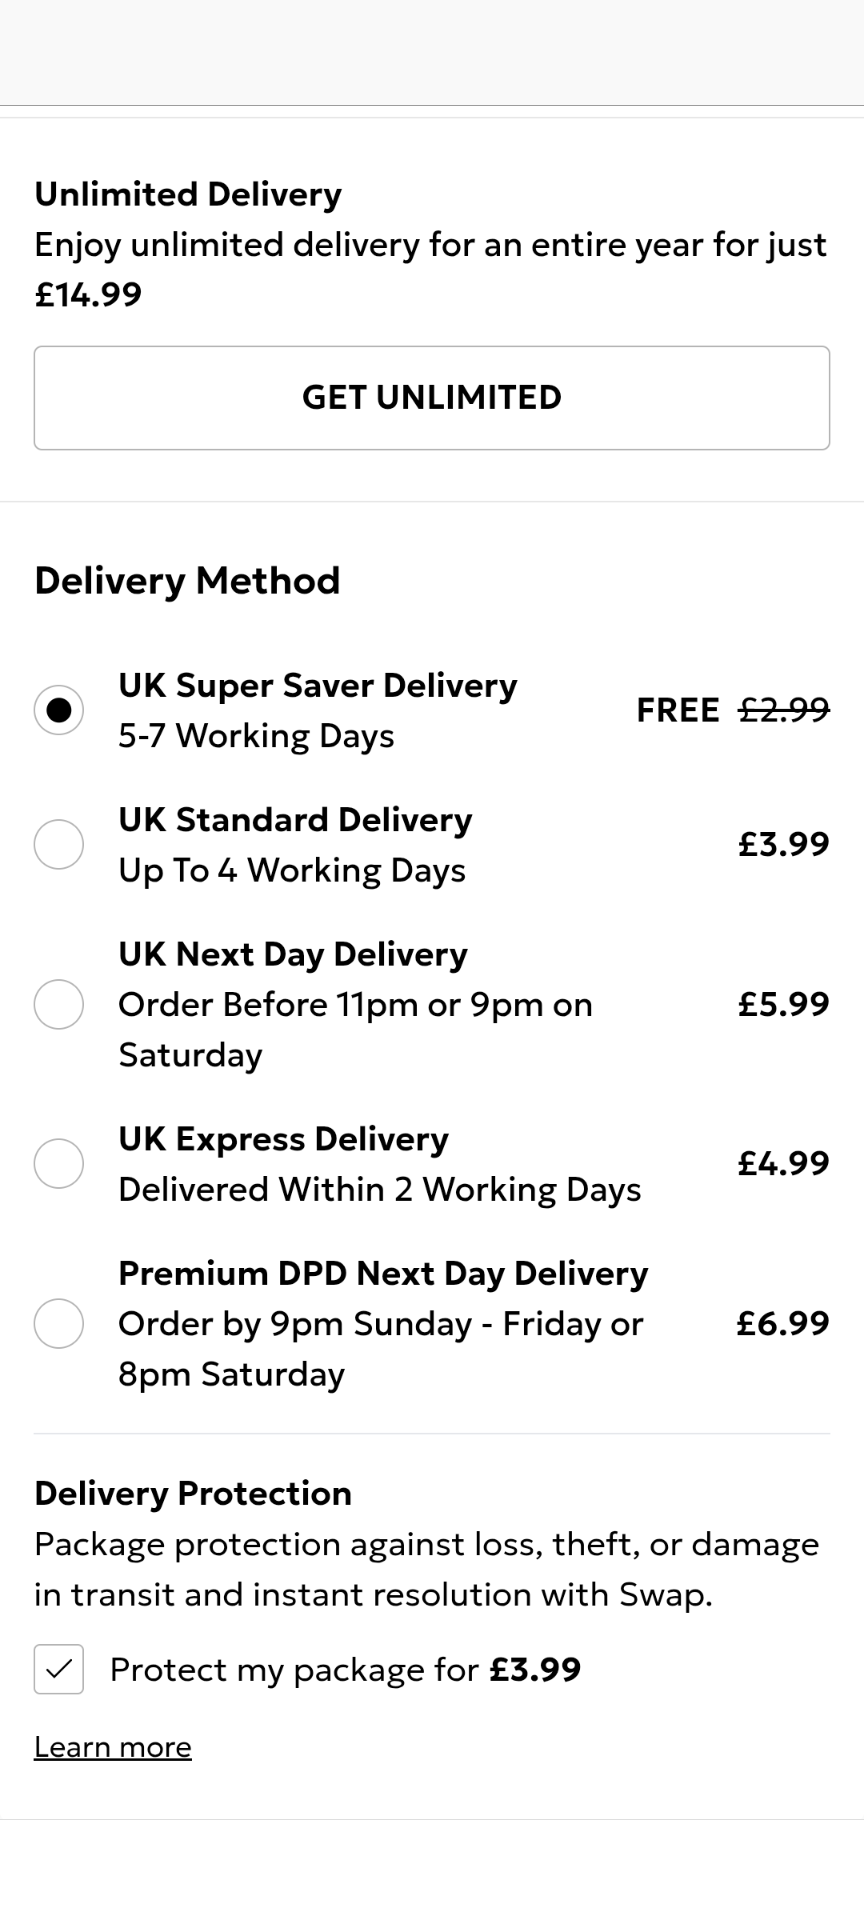Tap the FREE Super Saver price label

(678, 710)
